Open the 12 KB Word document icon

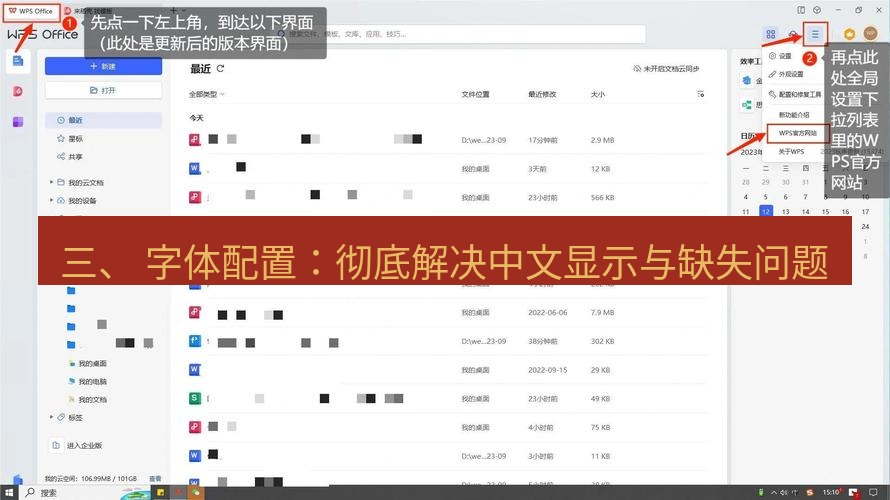pyautogui.click(x=195, y=169)
